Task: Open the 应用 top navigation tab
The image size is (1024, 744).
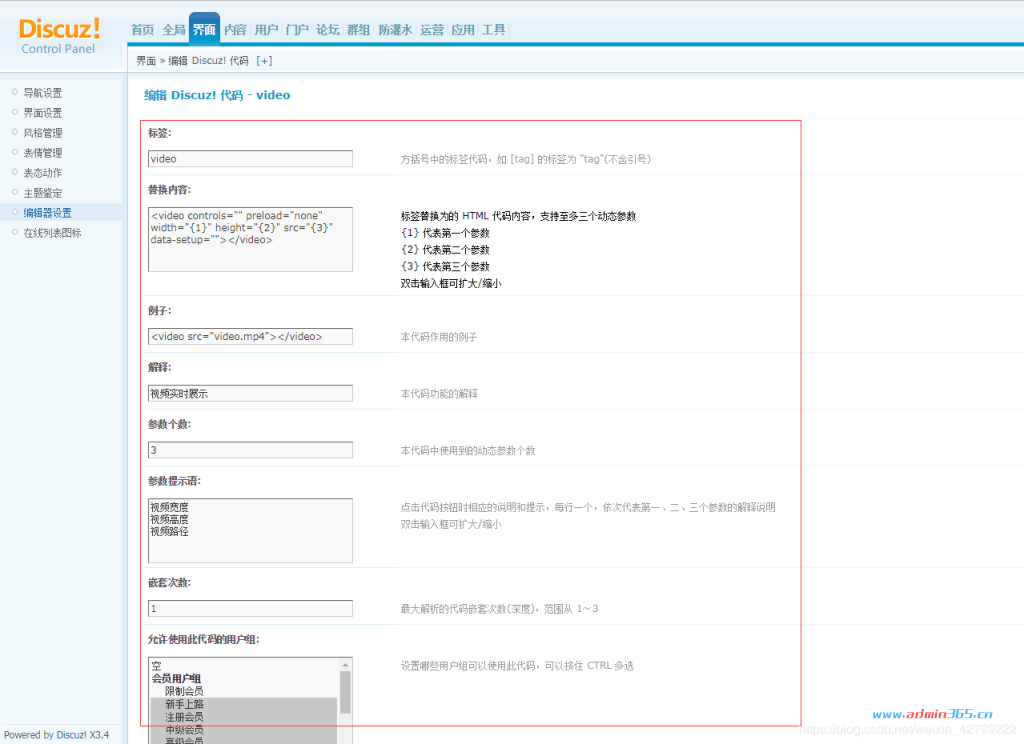Action: (x=462, y=29)
